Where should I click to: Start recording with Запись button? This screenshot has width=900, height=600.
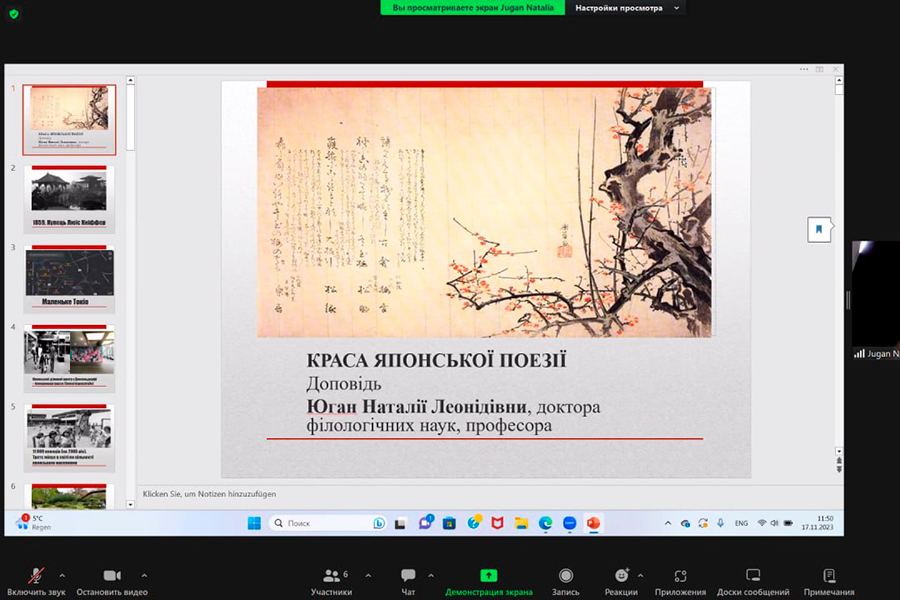coord(566,580)
